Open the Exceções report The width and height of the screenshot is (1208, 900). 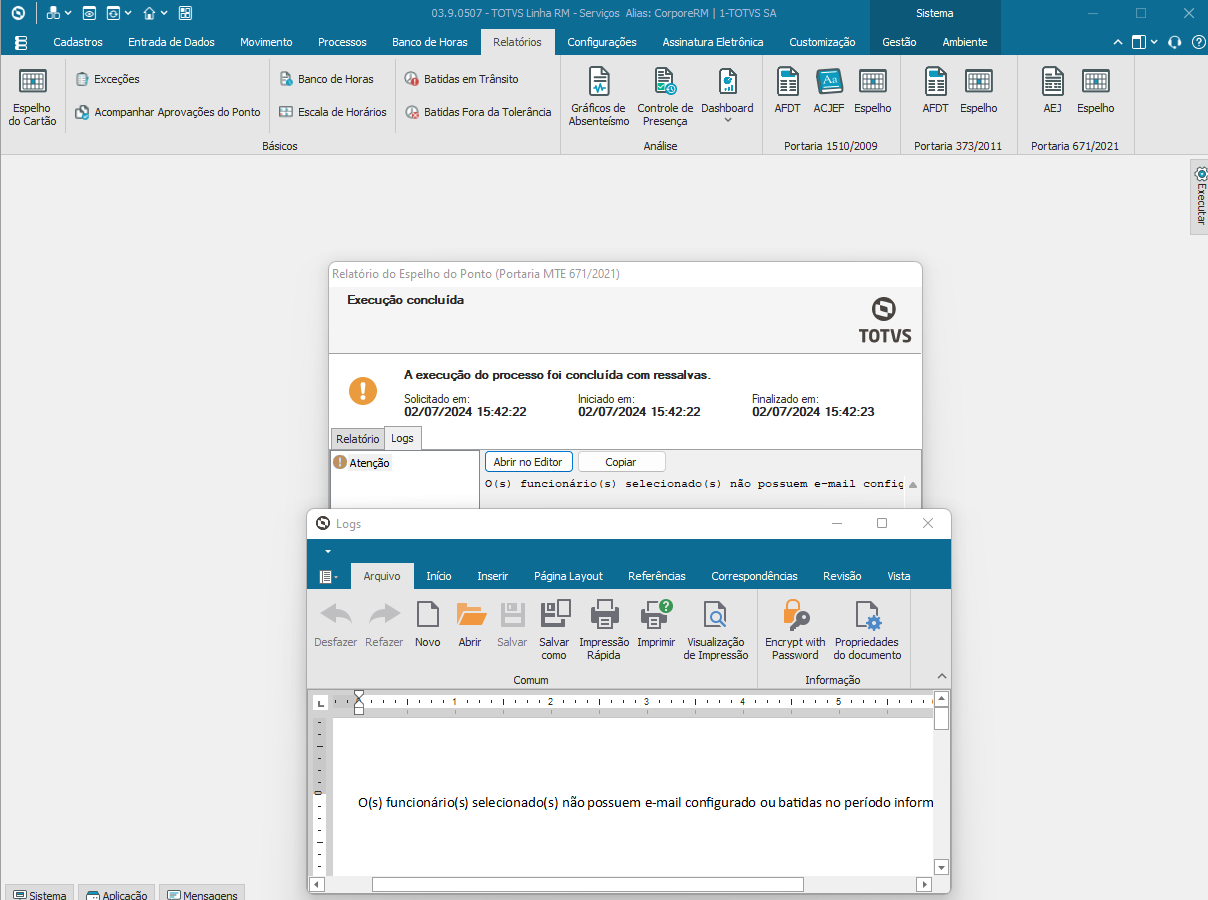pyautogui.click(x=108, y=79)
